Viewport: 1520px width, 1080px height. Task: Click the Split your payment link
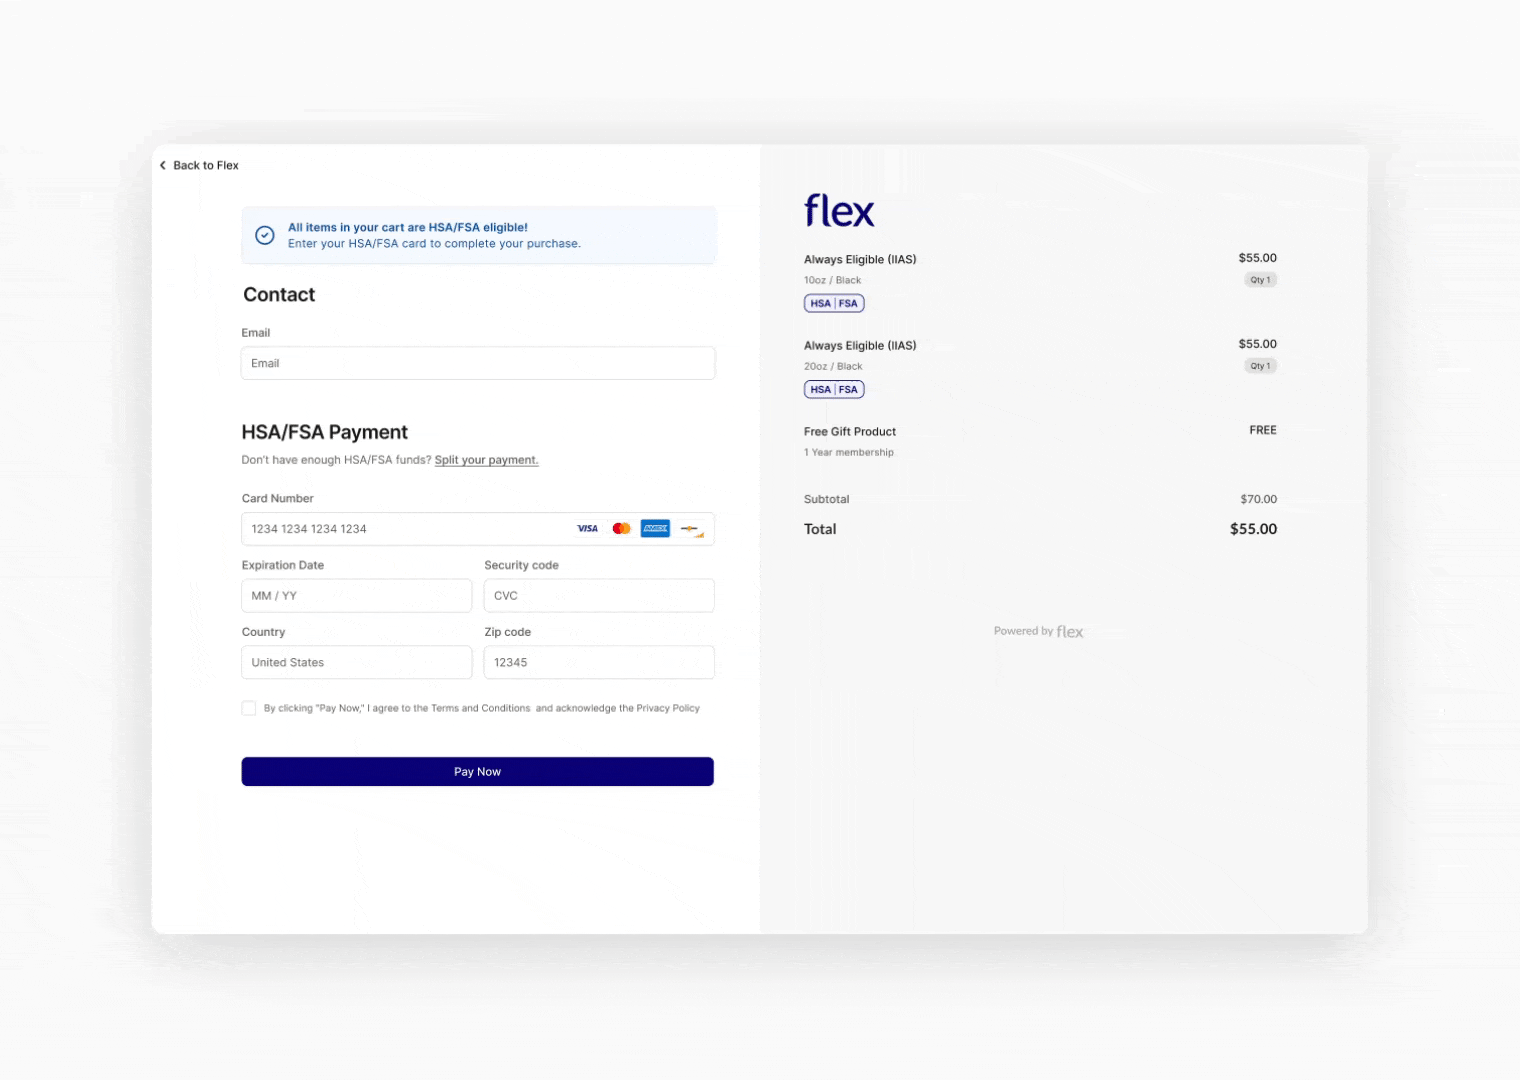(x=487, y=460)
